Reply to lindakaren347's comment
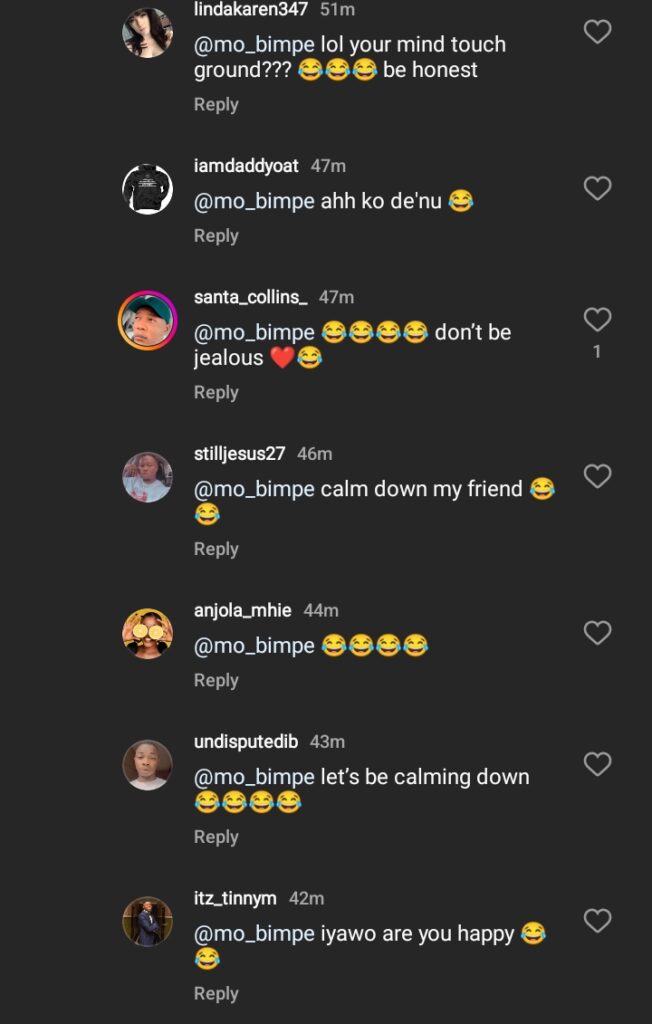The height and width of the screenshot is (1024, 652). (x=216, y=104)
